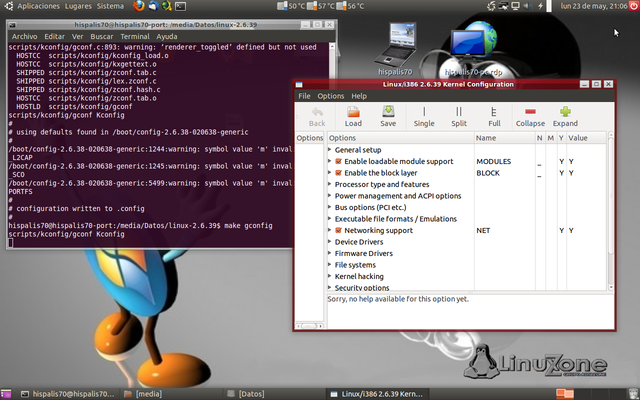Click the BLOCK name cell

click(488, 173)
